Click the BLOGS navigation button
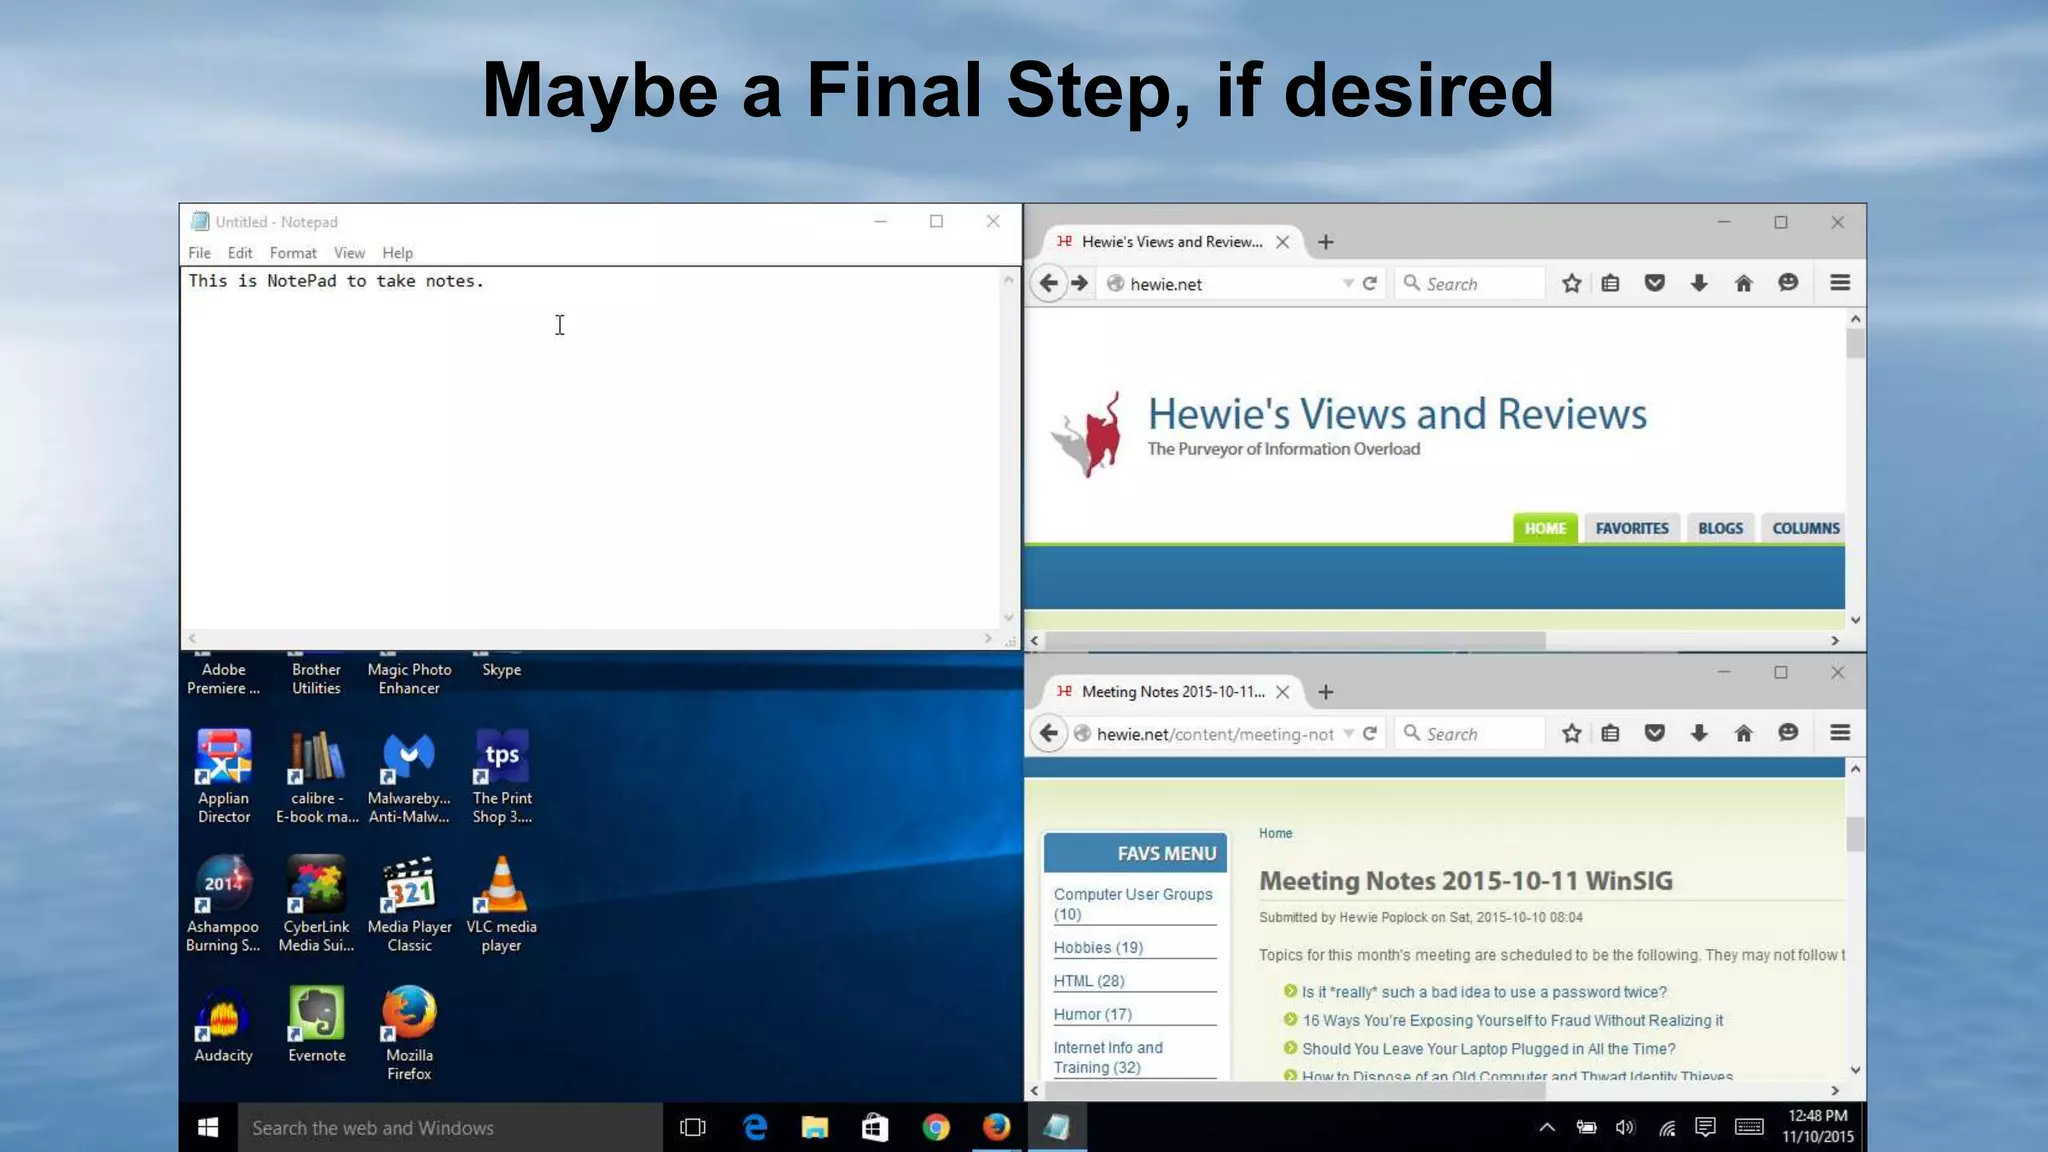Screen dimensions: 2048x1152 coord(1720,528)
